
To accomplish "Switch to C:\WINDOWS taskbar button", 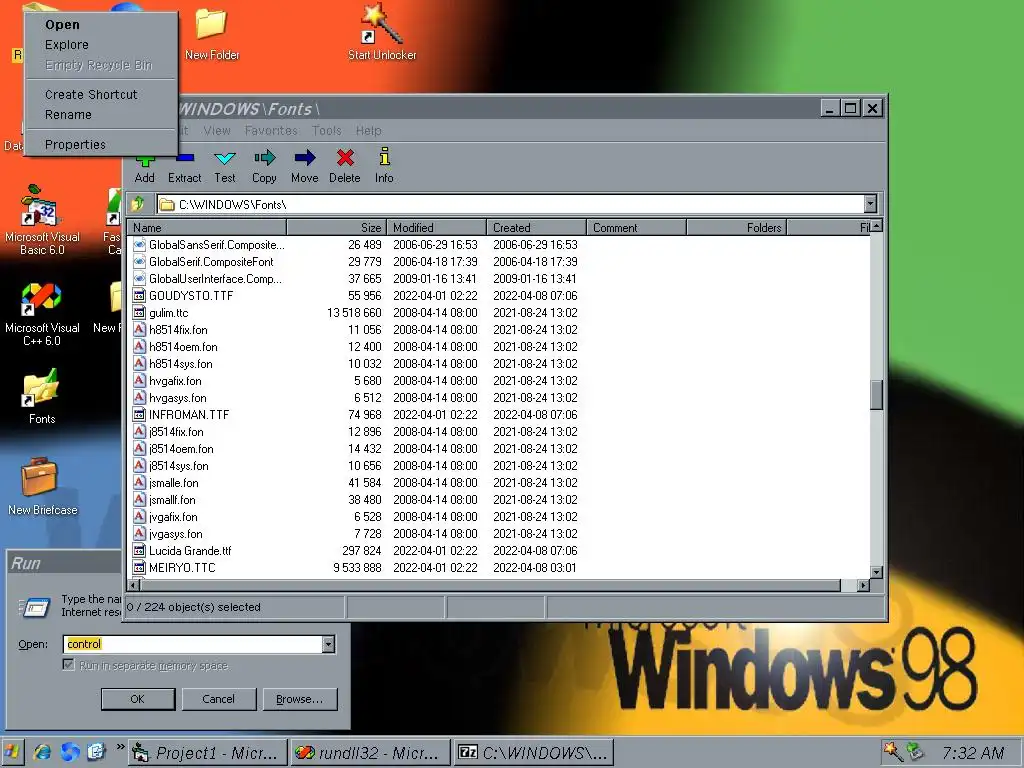I will tap(534, 753).
